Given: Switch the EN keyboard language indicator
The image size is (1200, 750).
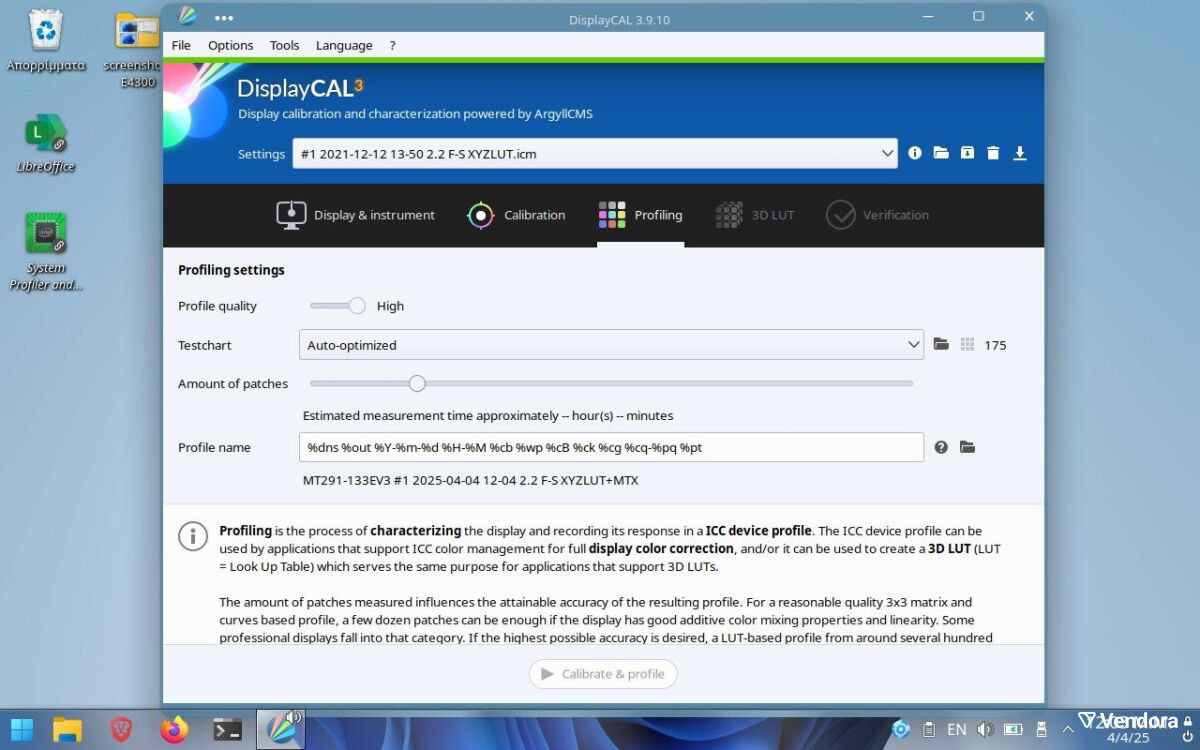Looking at the screenshot, I should (957, 730).
